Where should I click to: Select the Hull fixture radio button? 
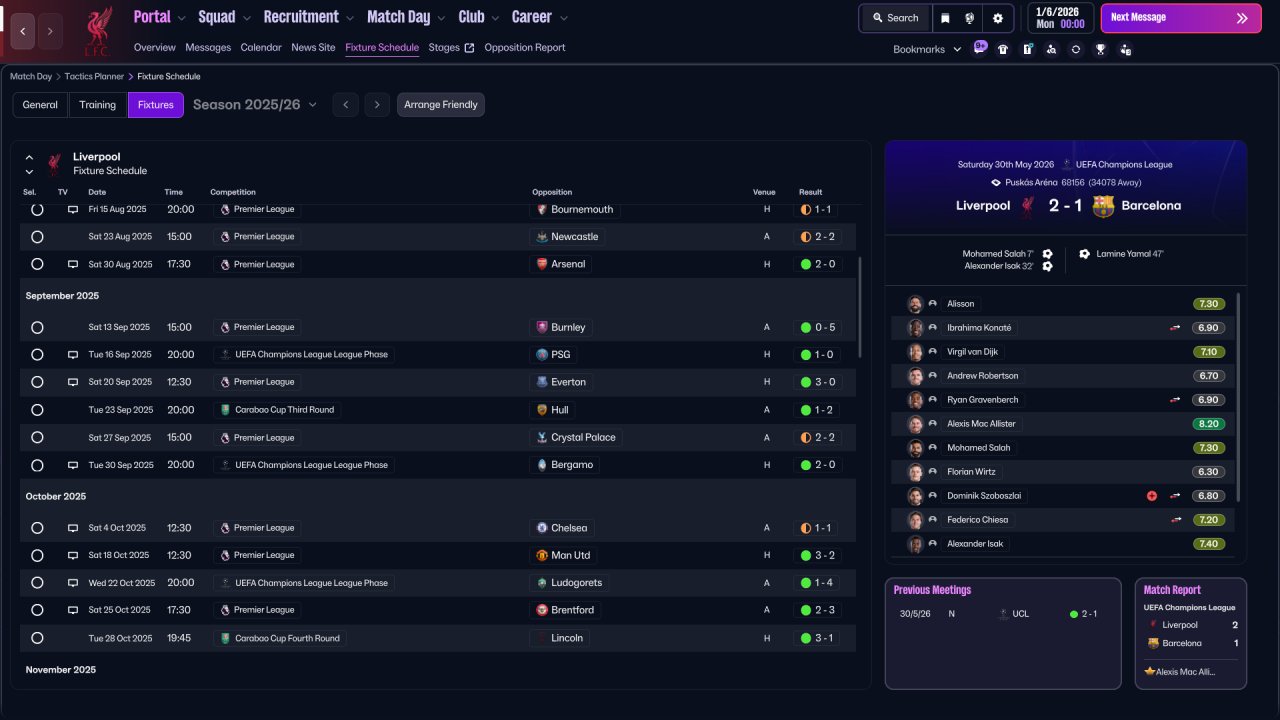click(37, 410)
